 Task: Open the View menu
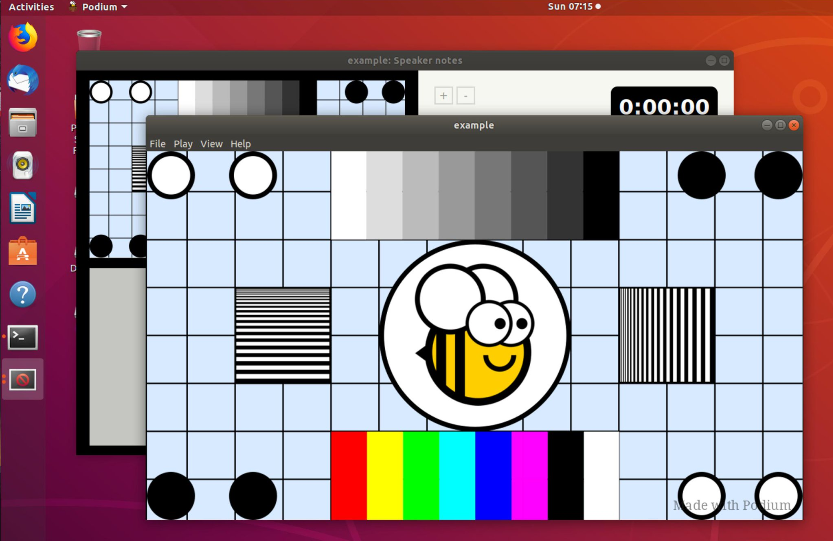point(211,143)
